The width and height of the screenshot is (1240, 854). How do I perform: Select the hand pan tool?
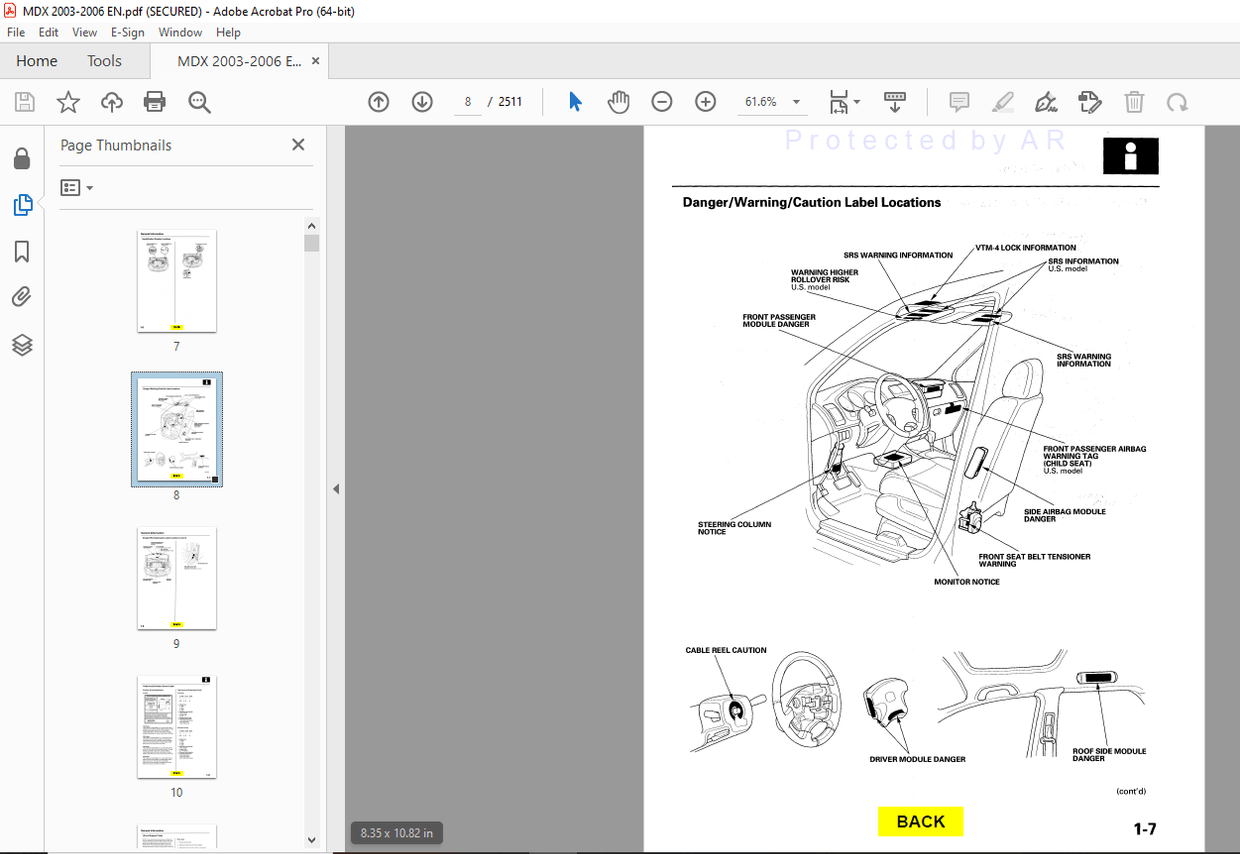point(619,102)
